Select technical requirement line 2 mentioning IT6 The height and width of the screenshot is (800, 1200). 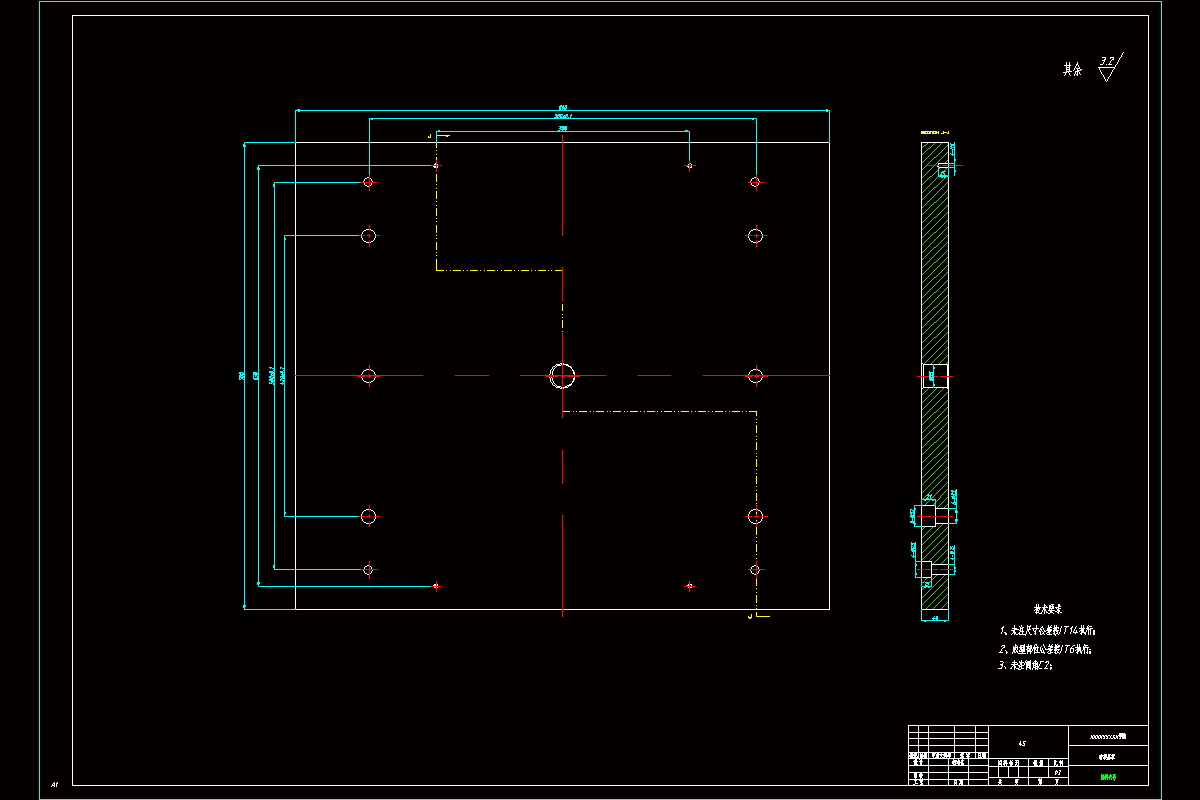pyautogui.click(x=1045, y=649)
